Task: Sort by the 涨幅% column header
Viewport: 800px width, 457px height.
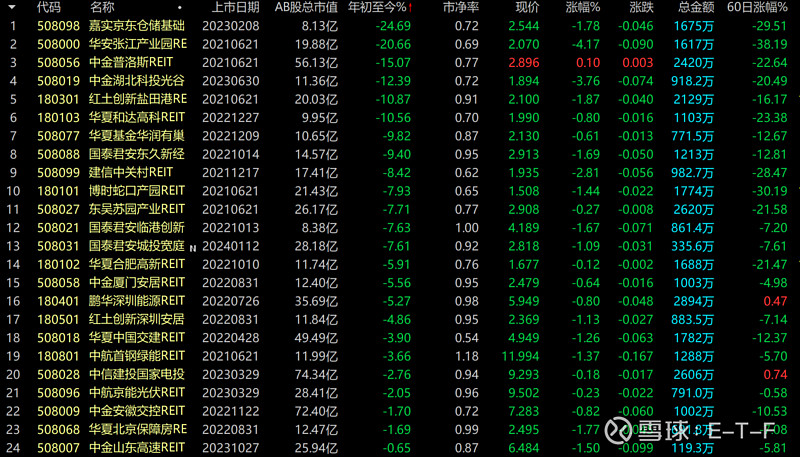Action: (583, 7)
